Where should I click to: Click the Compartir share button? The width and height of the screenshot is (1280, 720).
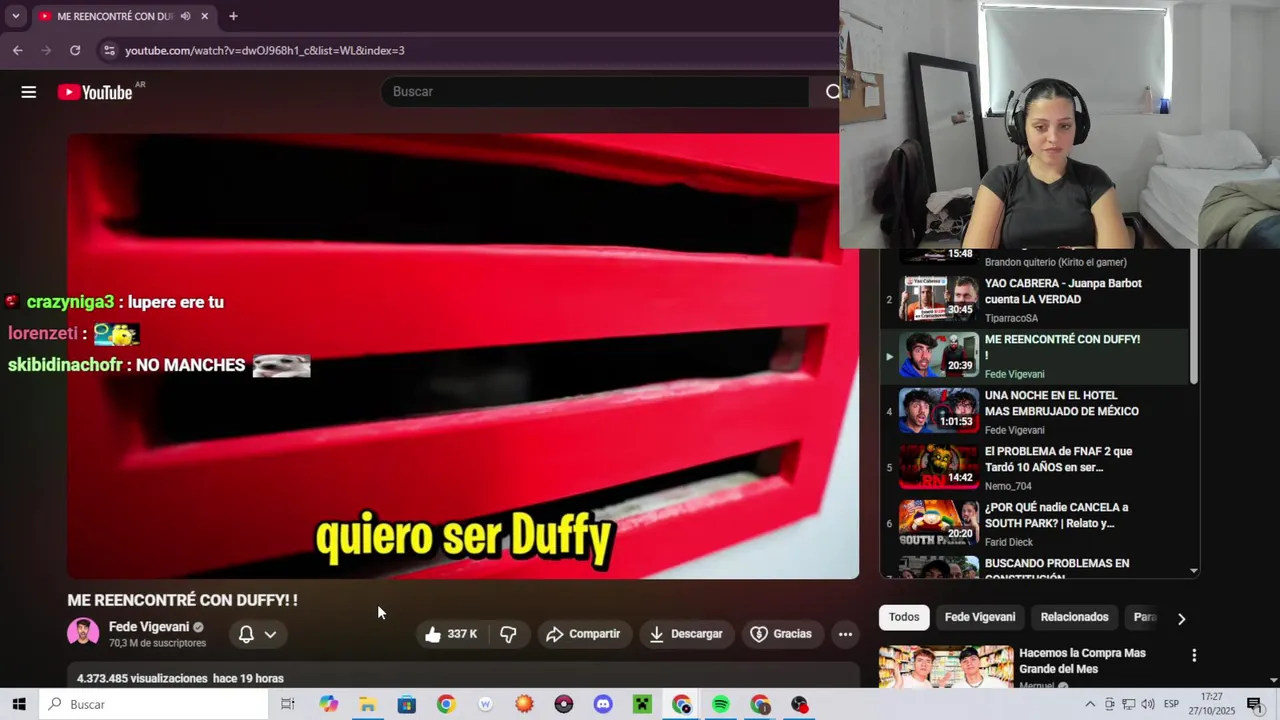click(584, 634)
